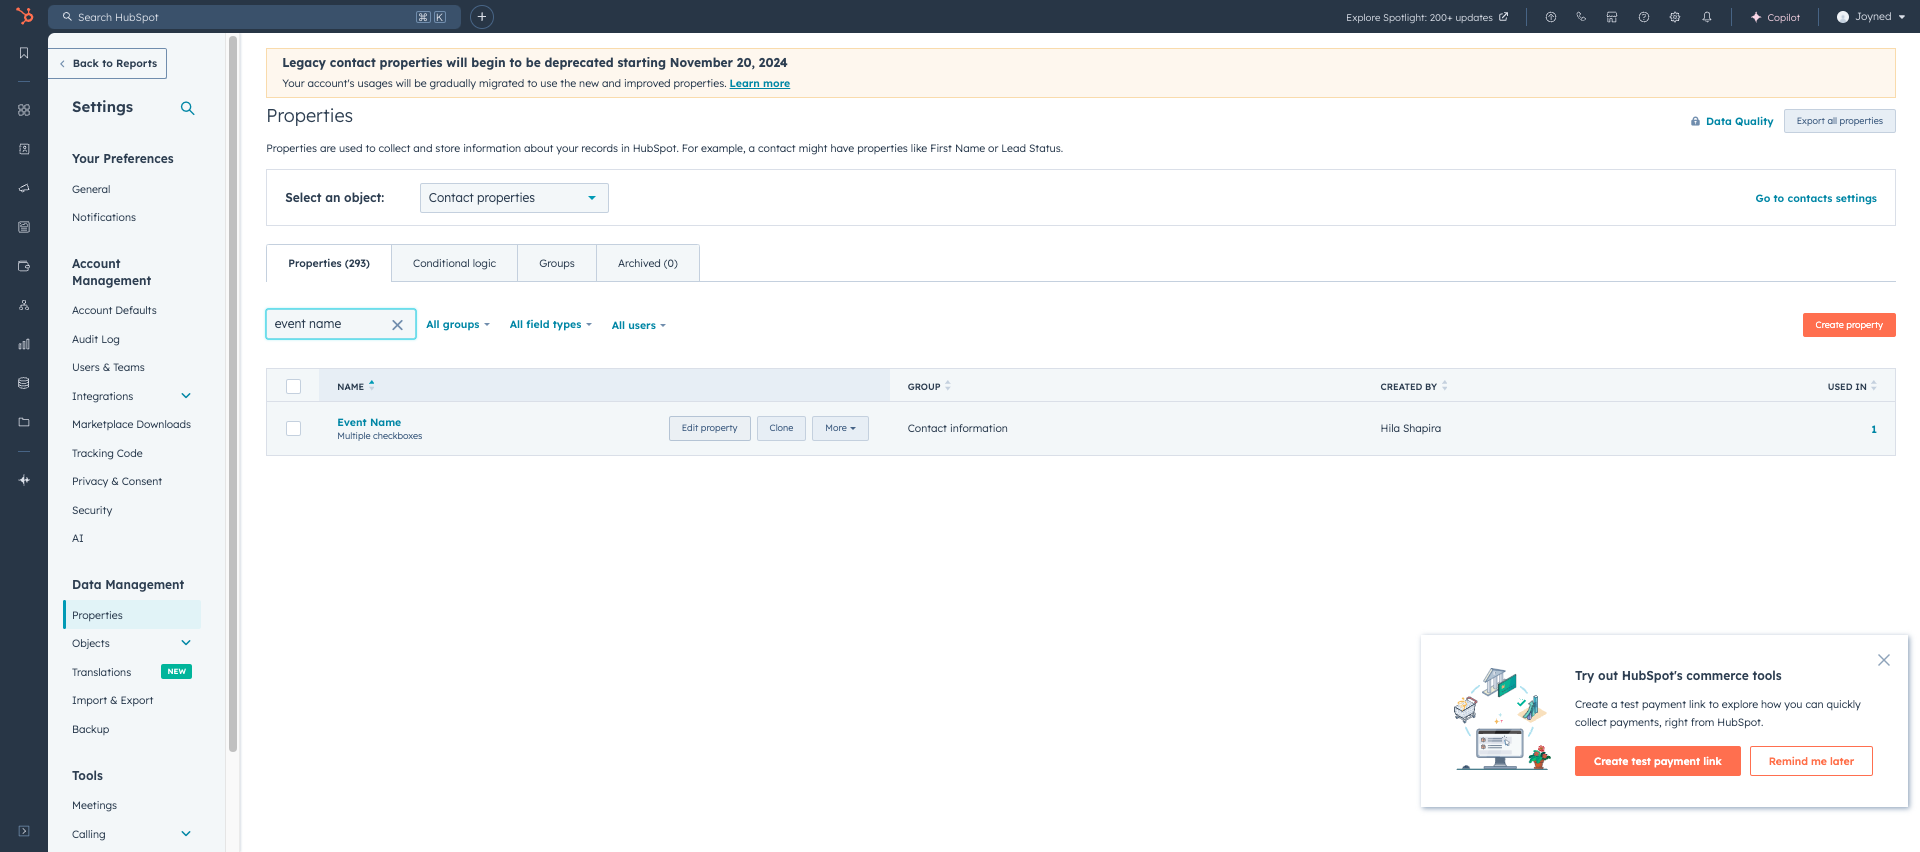
Task: Open the All groups filter
Action: point(458,324)
